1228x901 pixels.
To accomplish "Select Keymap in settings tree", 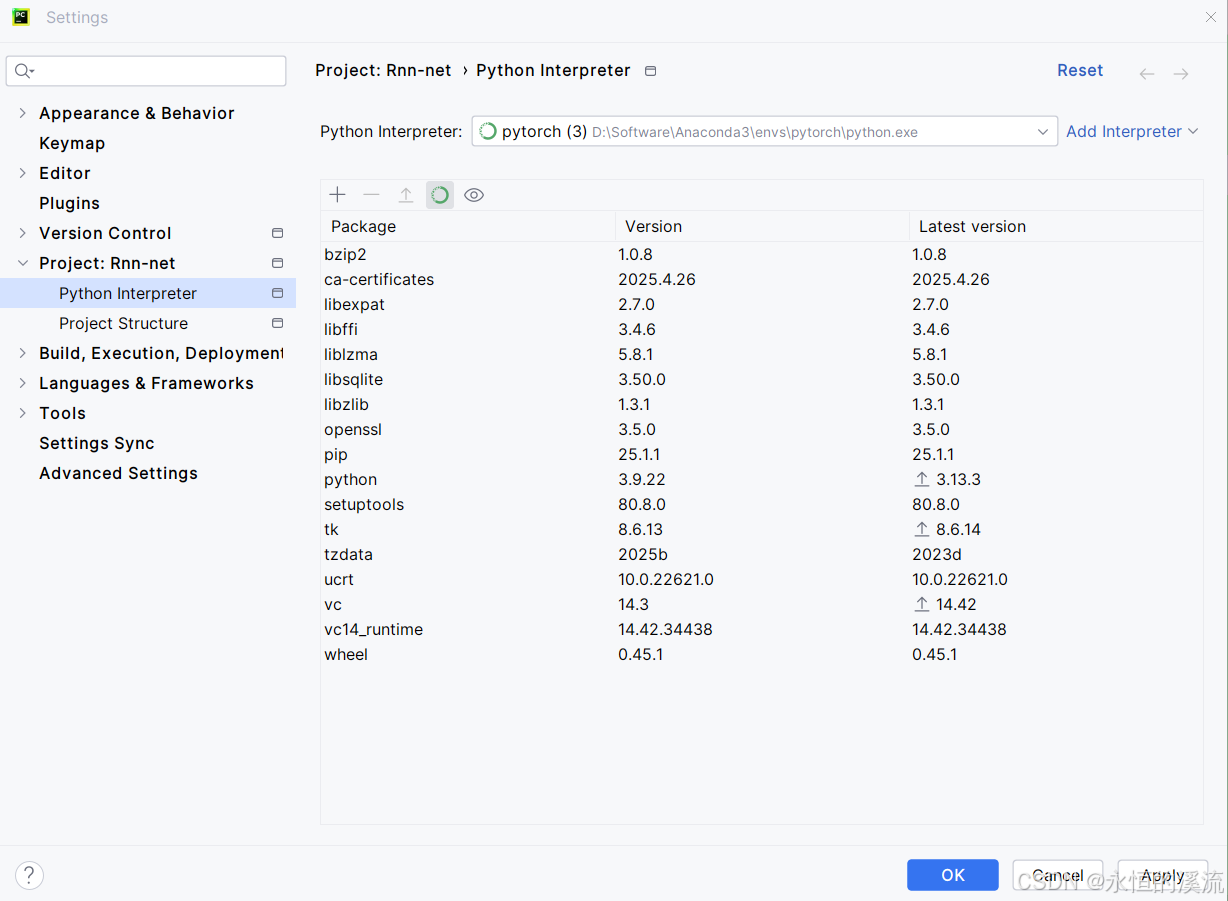I will [72, 143].
